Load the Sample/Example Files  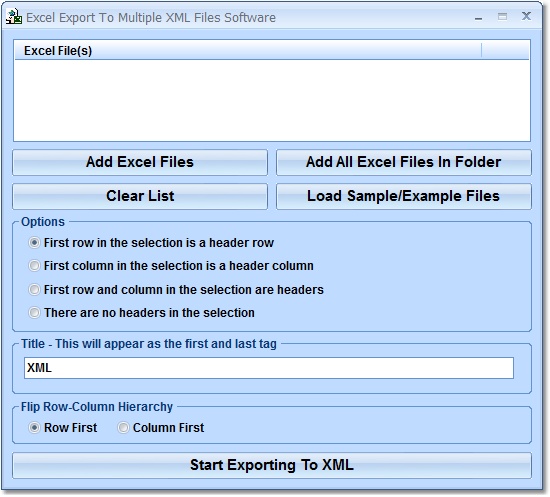tap(404, 196)
